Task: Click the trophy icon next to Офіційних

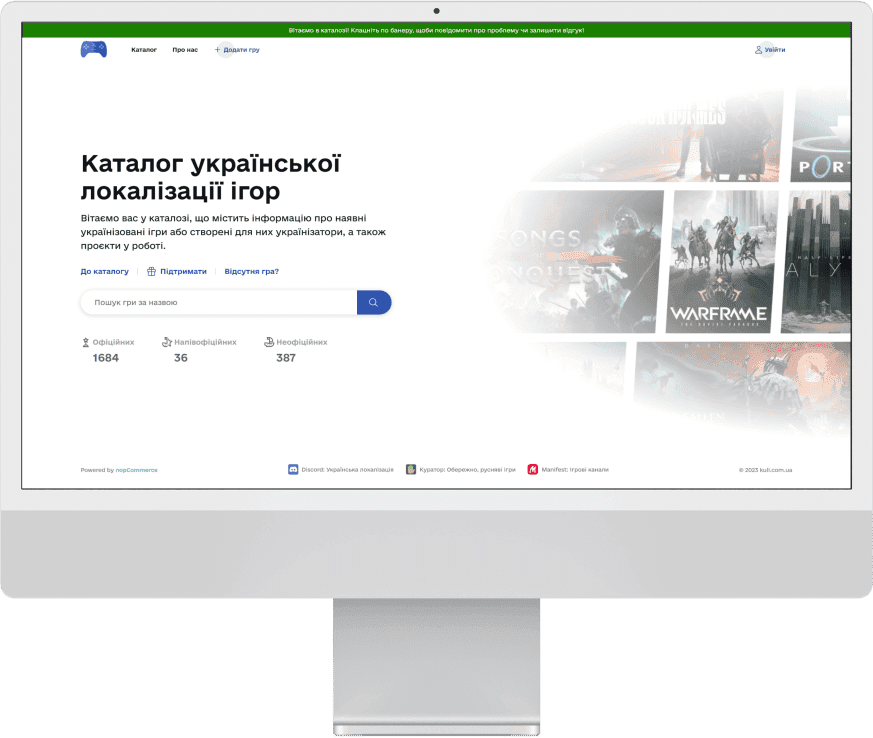Action: click(86, 341)
